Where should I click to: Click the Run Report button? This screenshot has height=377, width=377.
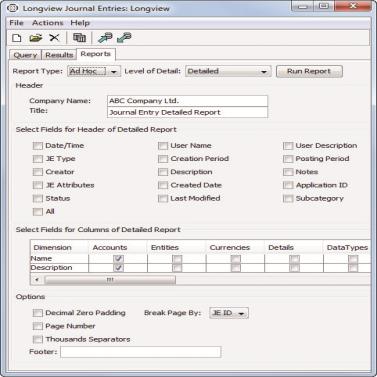click(x=309, y=71)
